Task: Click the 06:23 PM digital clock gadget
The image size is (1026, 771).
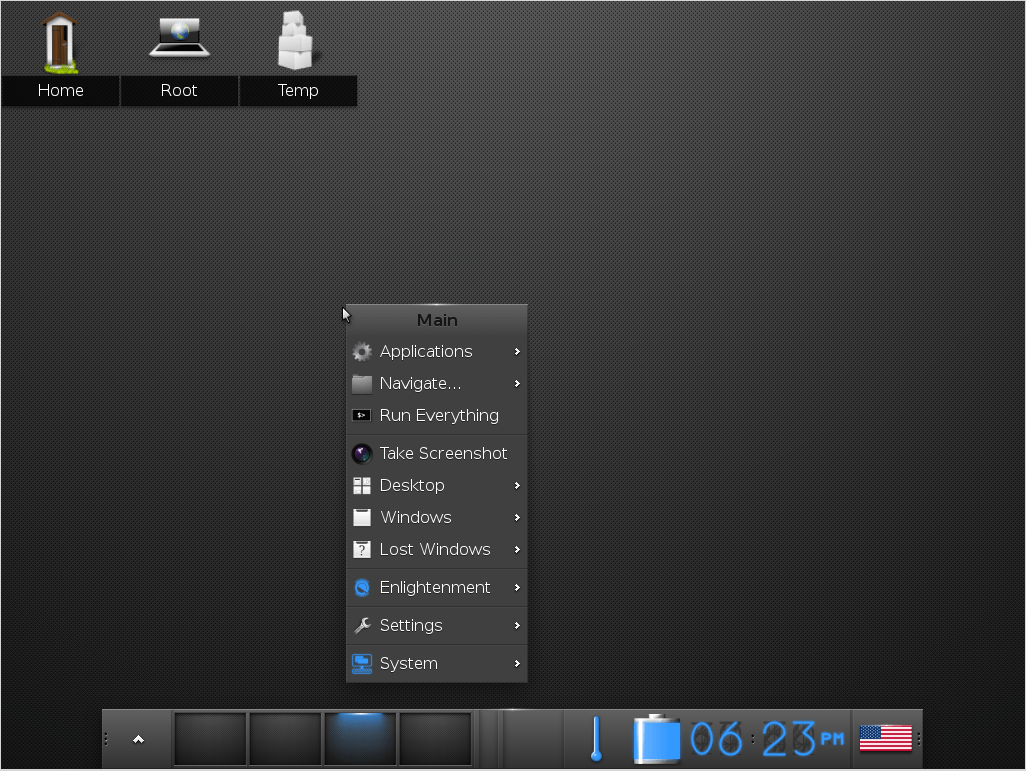Action: pos(767,739)
